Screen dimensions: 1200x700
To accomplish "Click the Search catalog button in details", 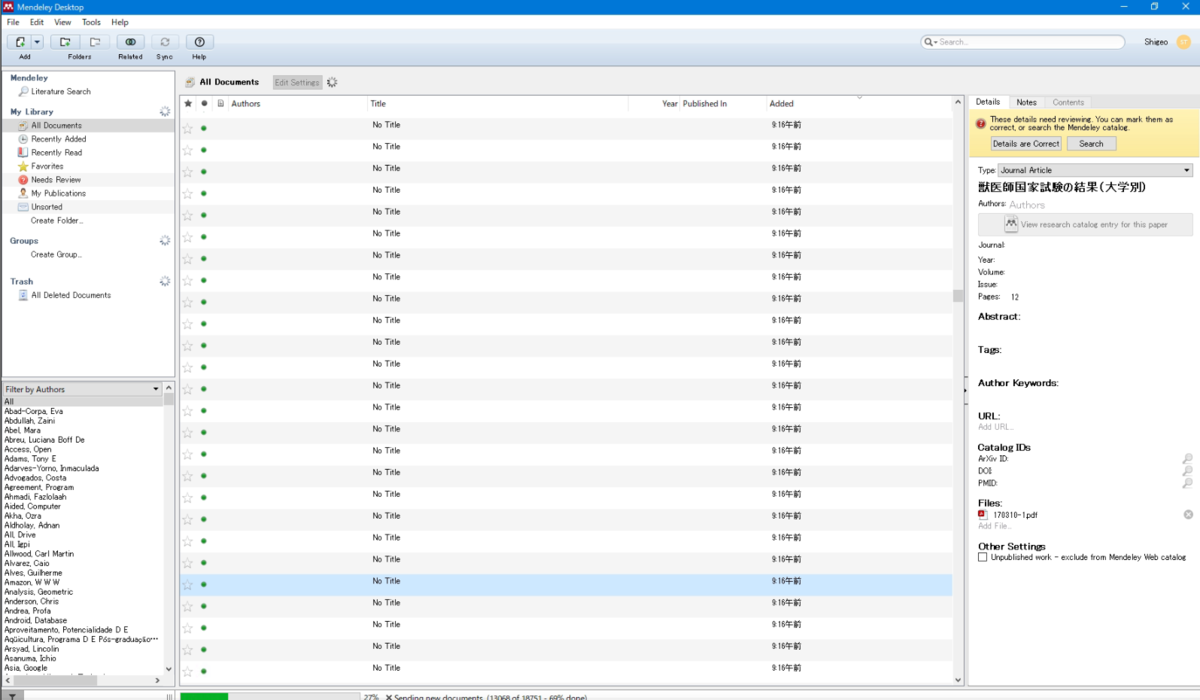I will (1091, 143).
